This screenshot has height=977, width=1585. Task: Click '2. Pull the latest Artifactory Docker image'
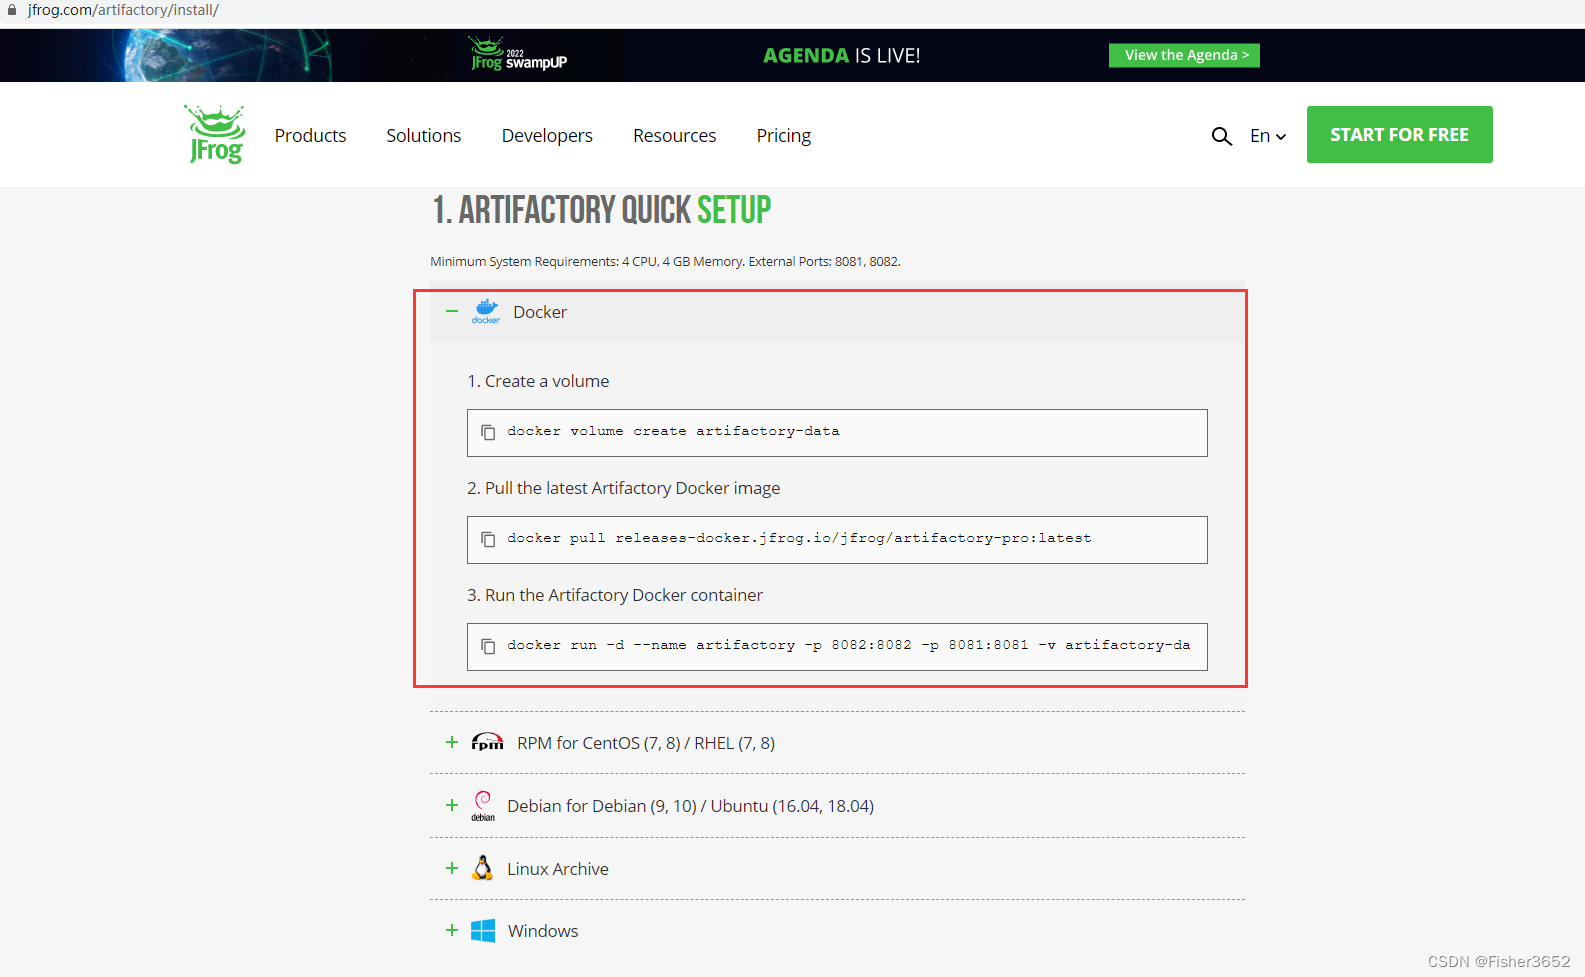(624, 488)
